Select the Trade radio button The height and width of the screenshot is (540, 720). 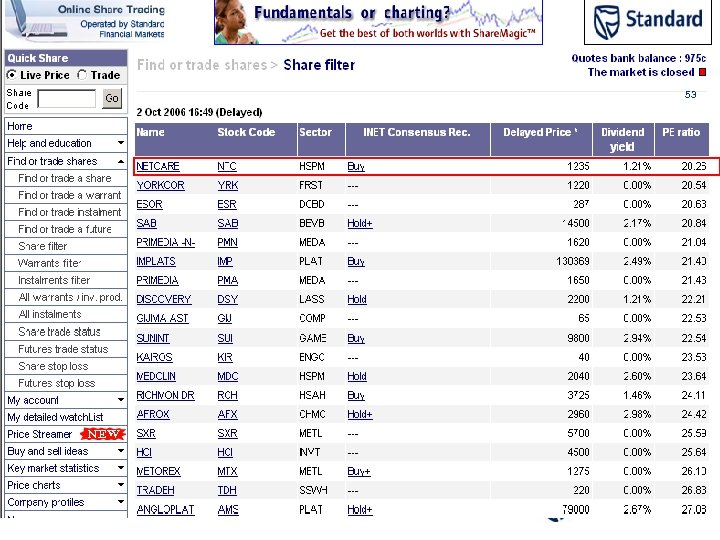82,75
